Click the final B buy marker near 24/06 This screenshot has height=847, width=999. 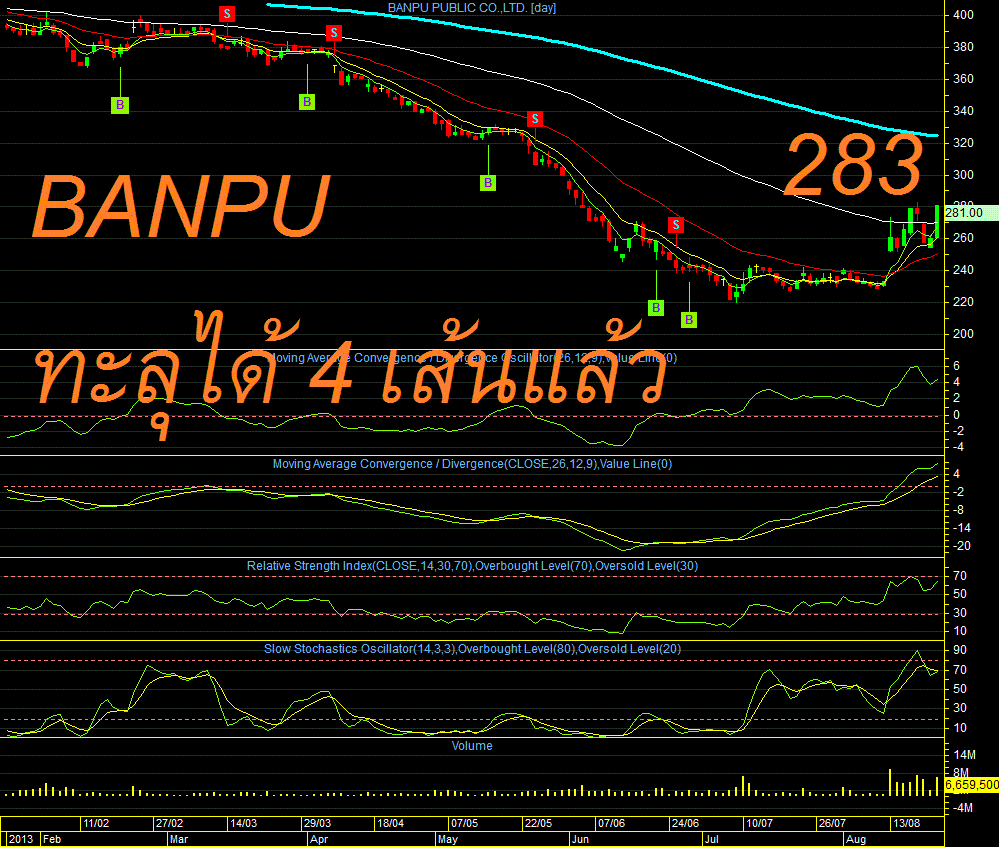689,319
